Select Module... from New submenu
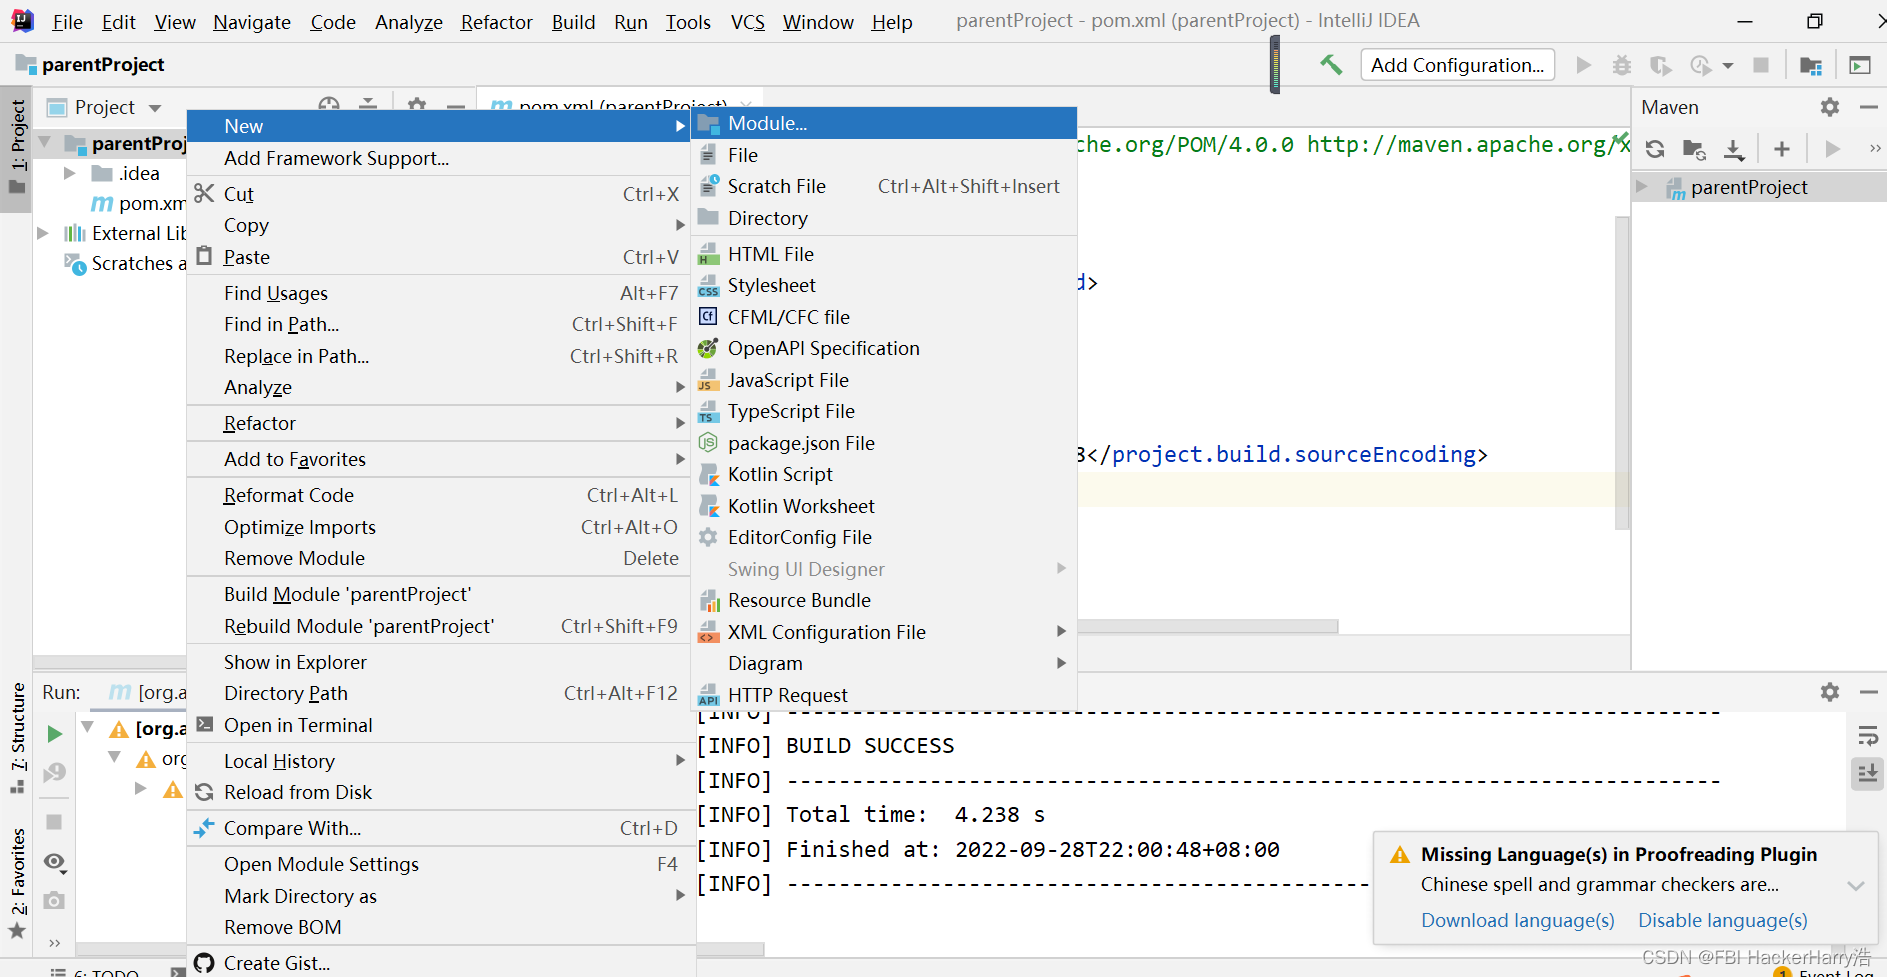The height and width of the screenshot is (977, 1887). click(x=884, y=123)
